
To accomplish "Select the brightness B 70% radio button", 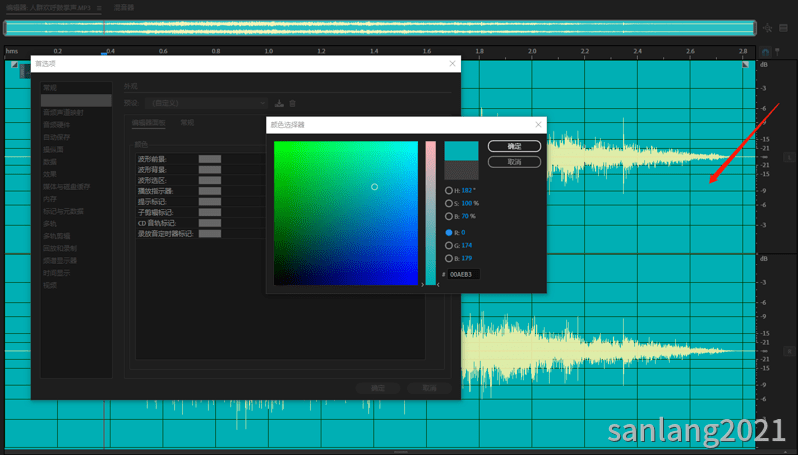I will (449, 216).
